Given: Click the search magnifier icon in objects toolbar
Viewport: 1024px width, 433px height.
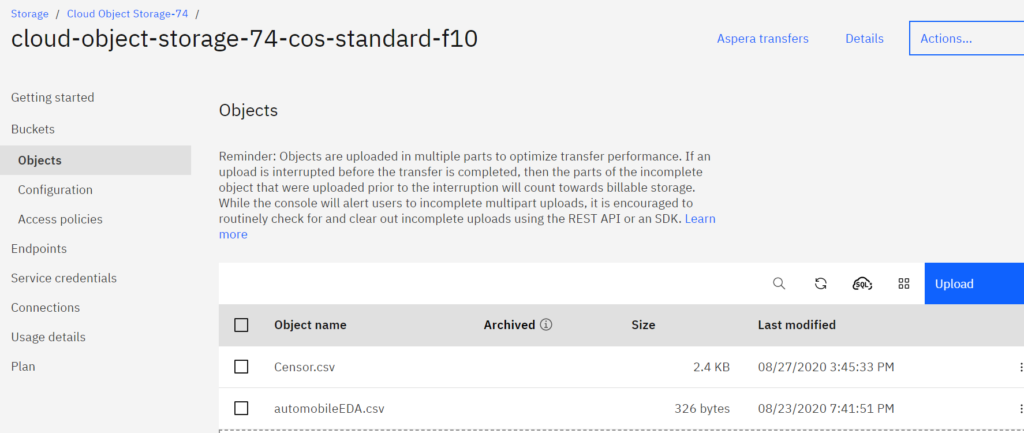Looking at the screenshot, I should point(778,283).
